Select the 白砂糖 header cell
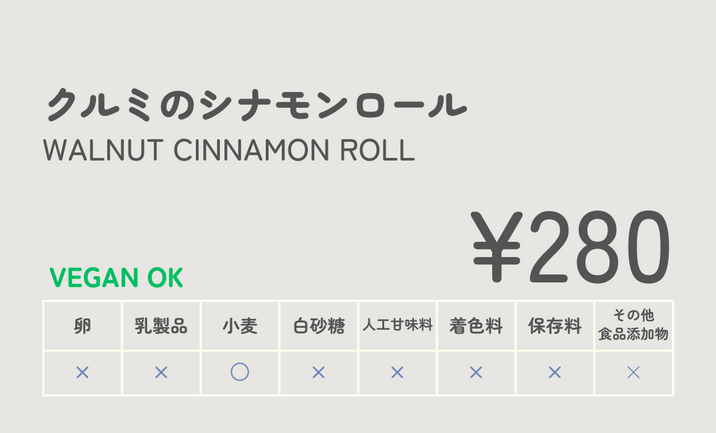Screen dimensions: 716x433 pos(318,326)
